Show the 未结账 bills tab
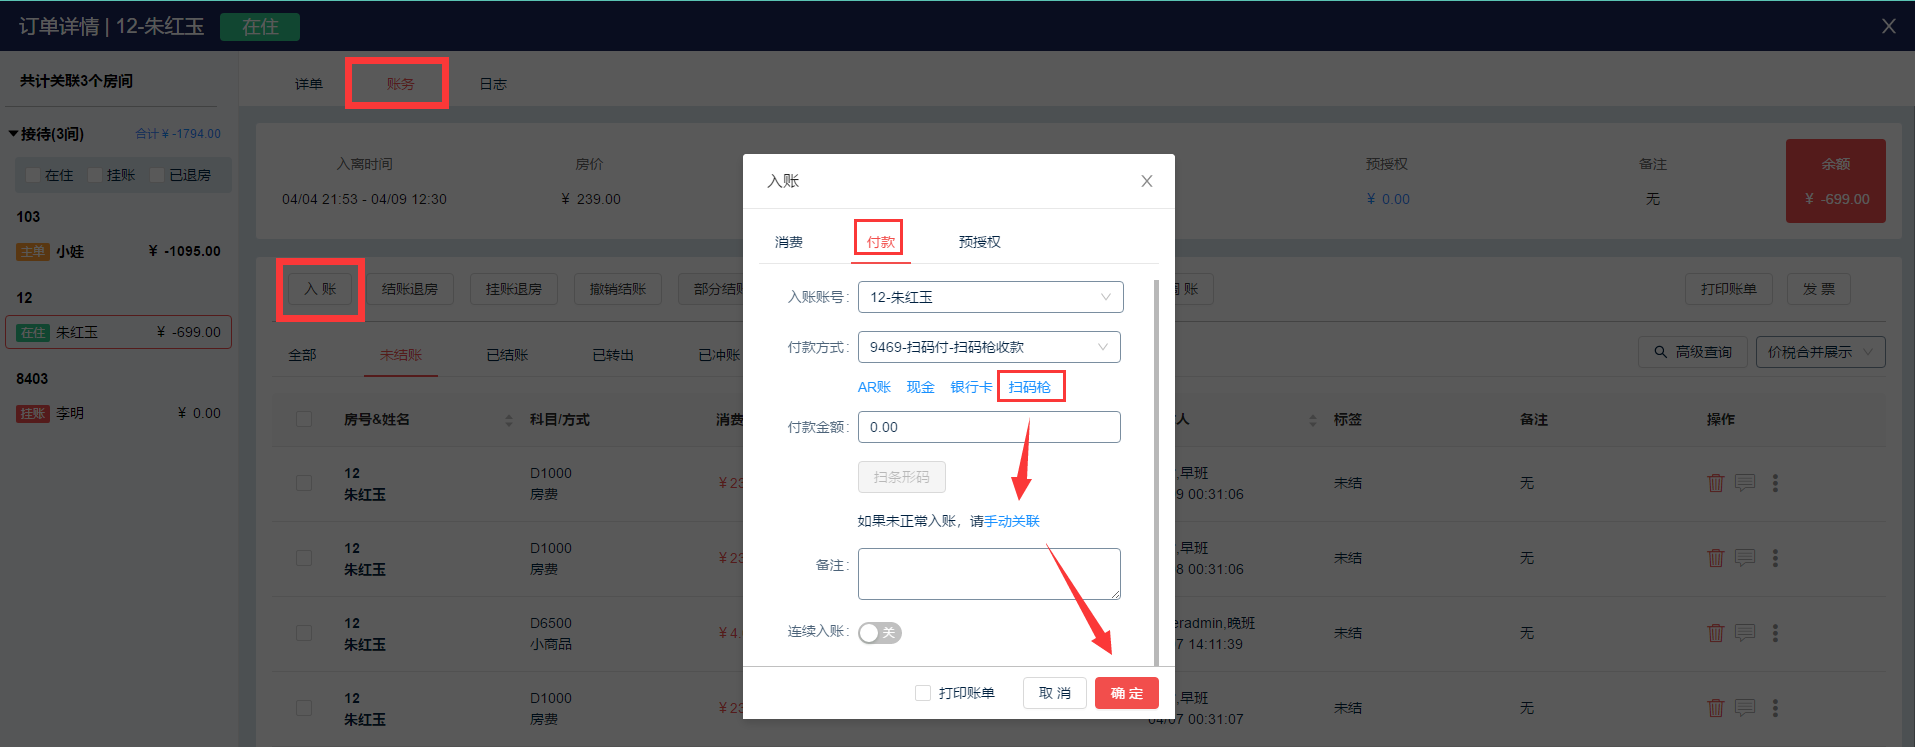Viewport: 1915px width, 747px height. pos(401,355)
